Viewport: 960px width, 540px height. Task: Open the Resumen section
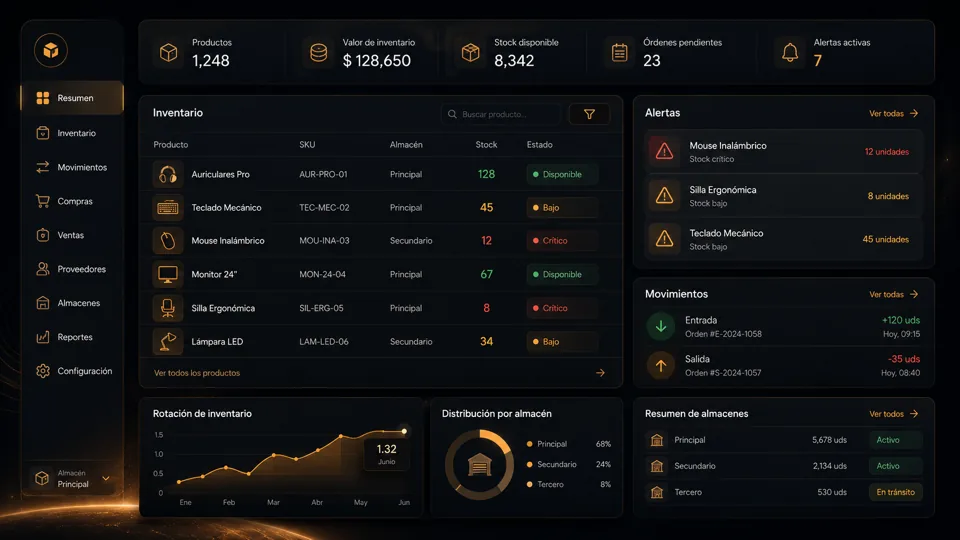(72, 98)
